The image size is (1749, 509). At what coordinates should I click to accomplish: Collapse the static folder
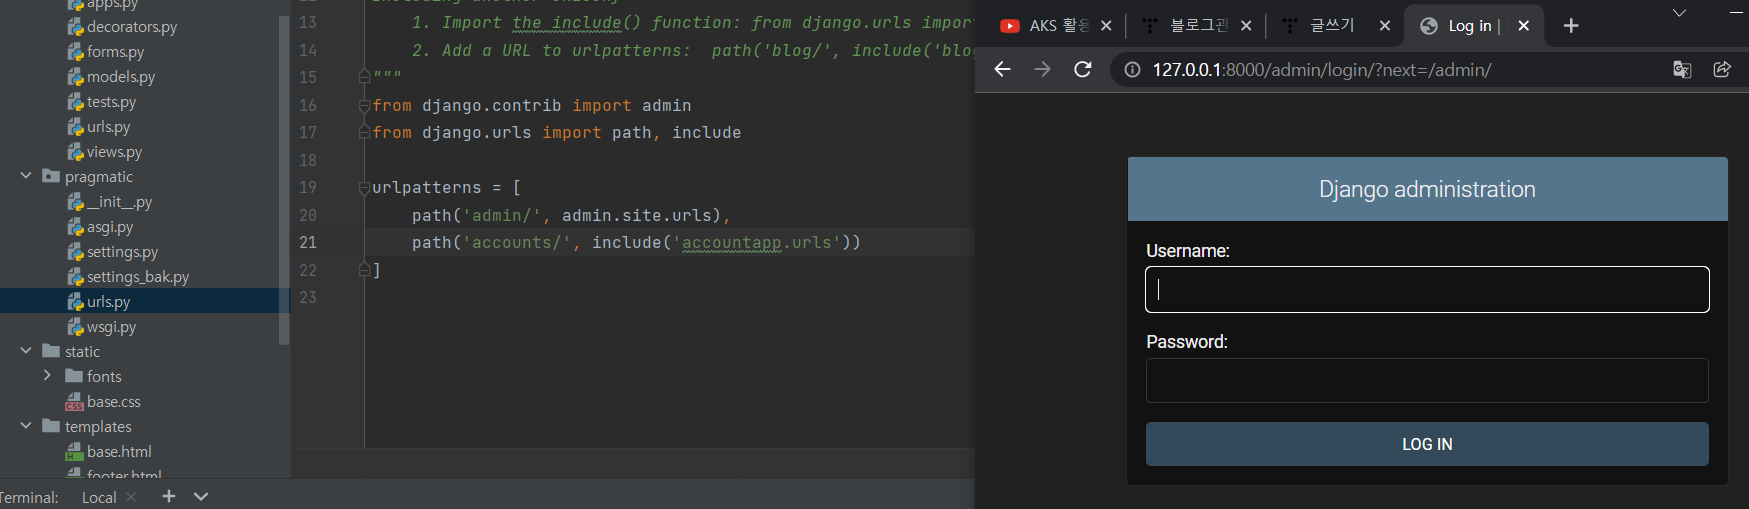(26, 351)
